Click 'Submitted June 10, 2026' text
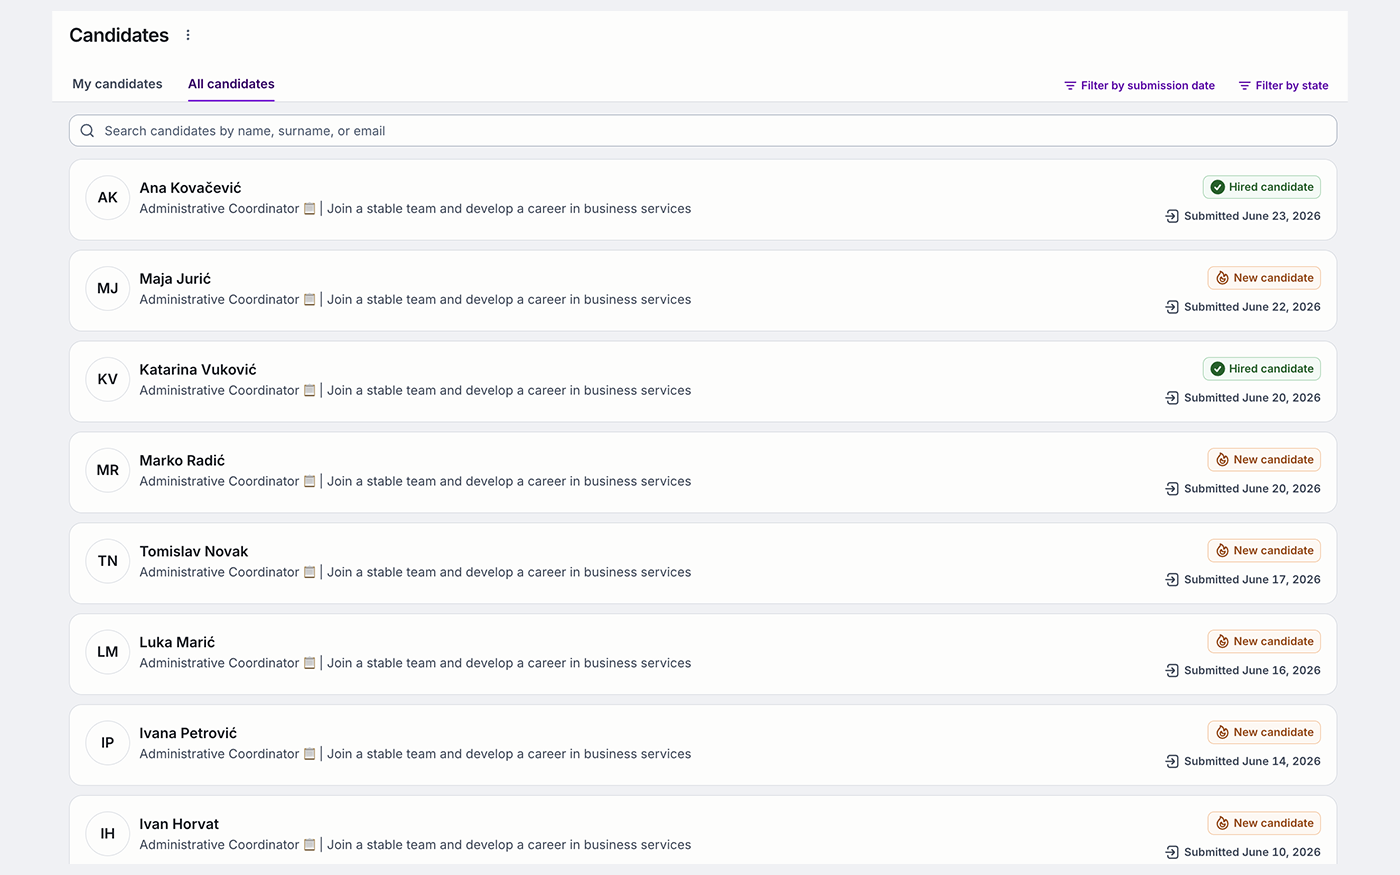Viewport: 1400px width, 875px height. point(1252,853)
